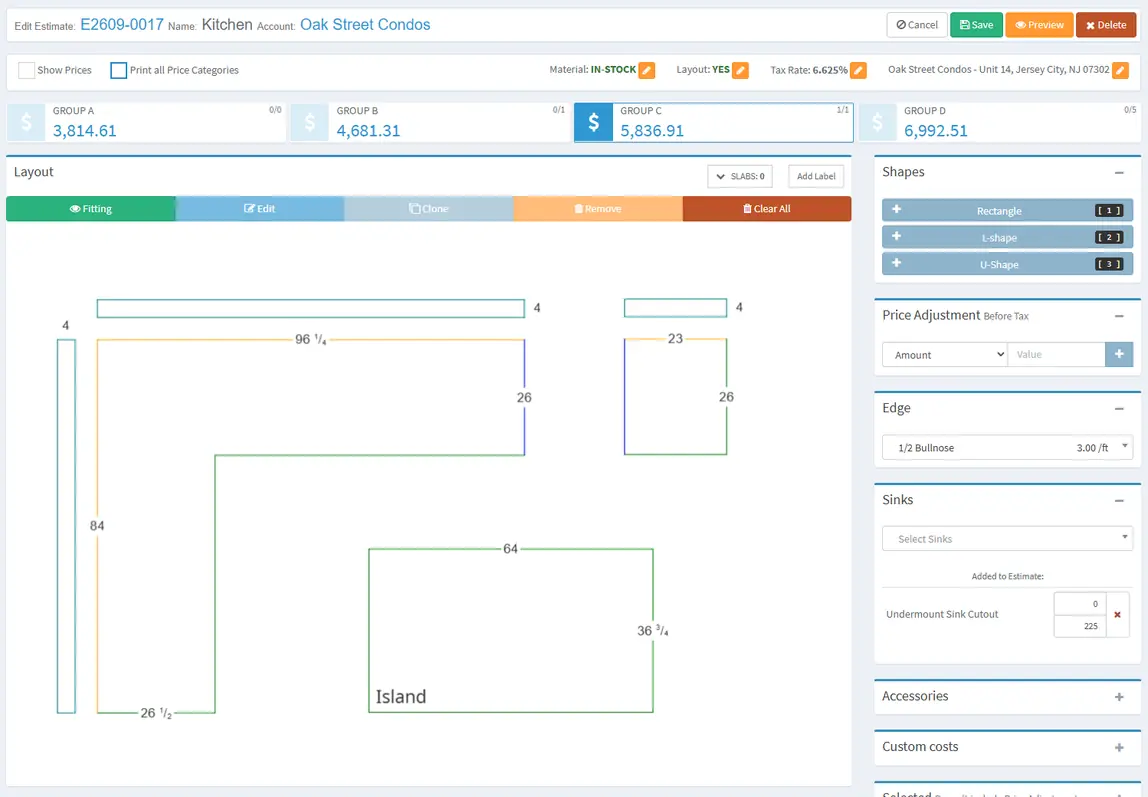Edit the job address pencil icon
Viewport: 1148px width, 797px height.
point(1119,70)
